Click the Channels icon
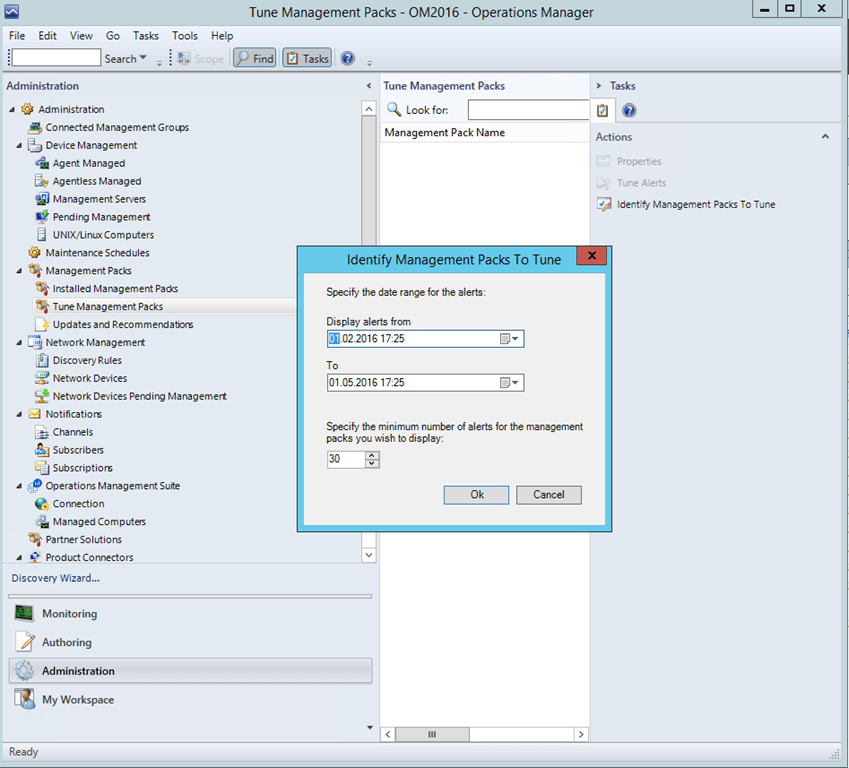Viewport: 849px width, 768px height. [x=42, y=432]
